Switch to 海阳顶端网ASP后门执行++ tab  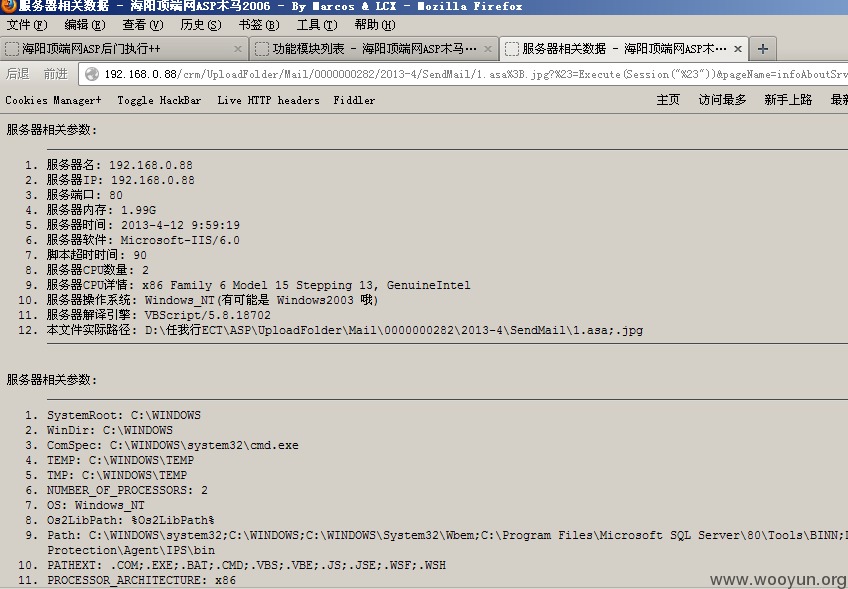click(x=124, y=49)
